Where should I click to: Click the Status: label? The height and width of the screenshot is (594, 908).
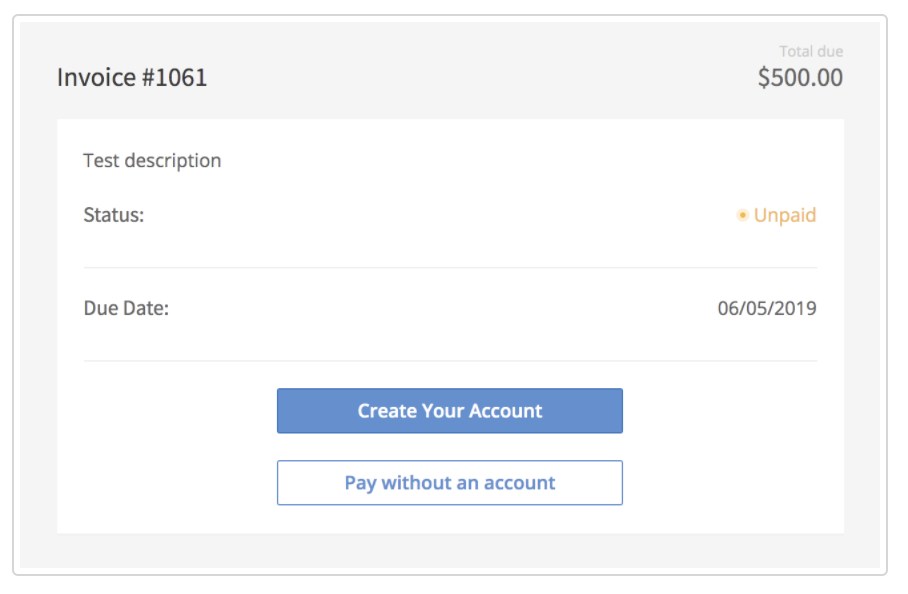114,215
